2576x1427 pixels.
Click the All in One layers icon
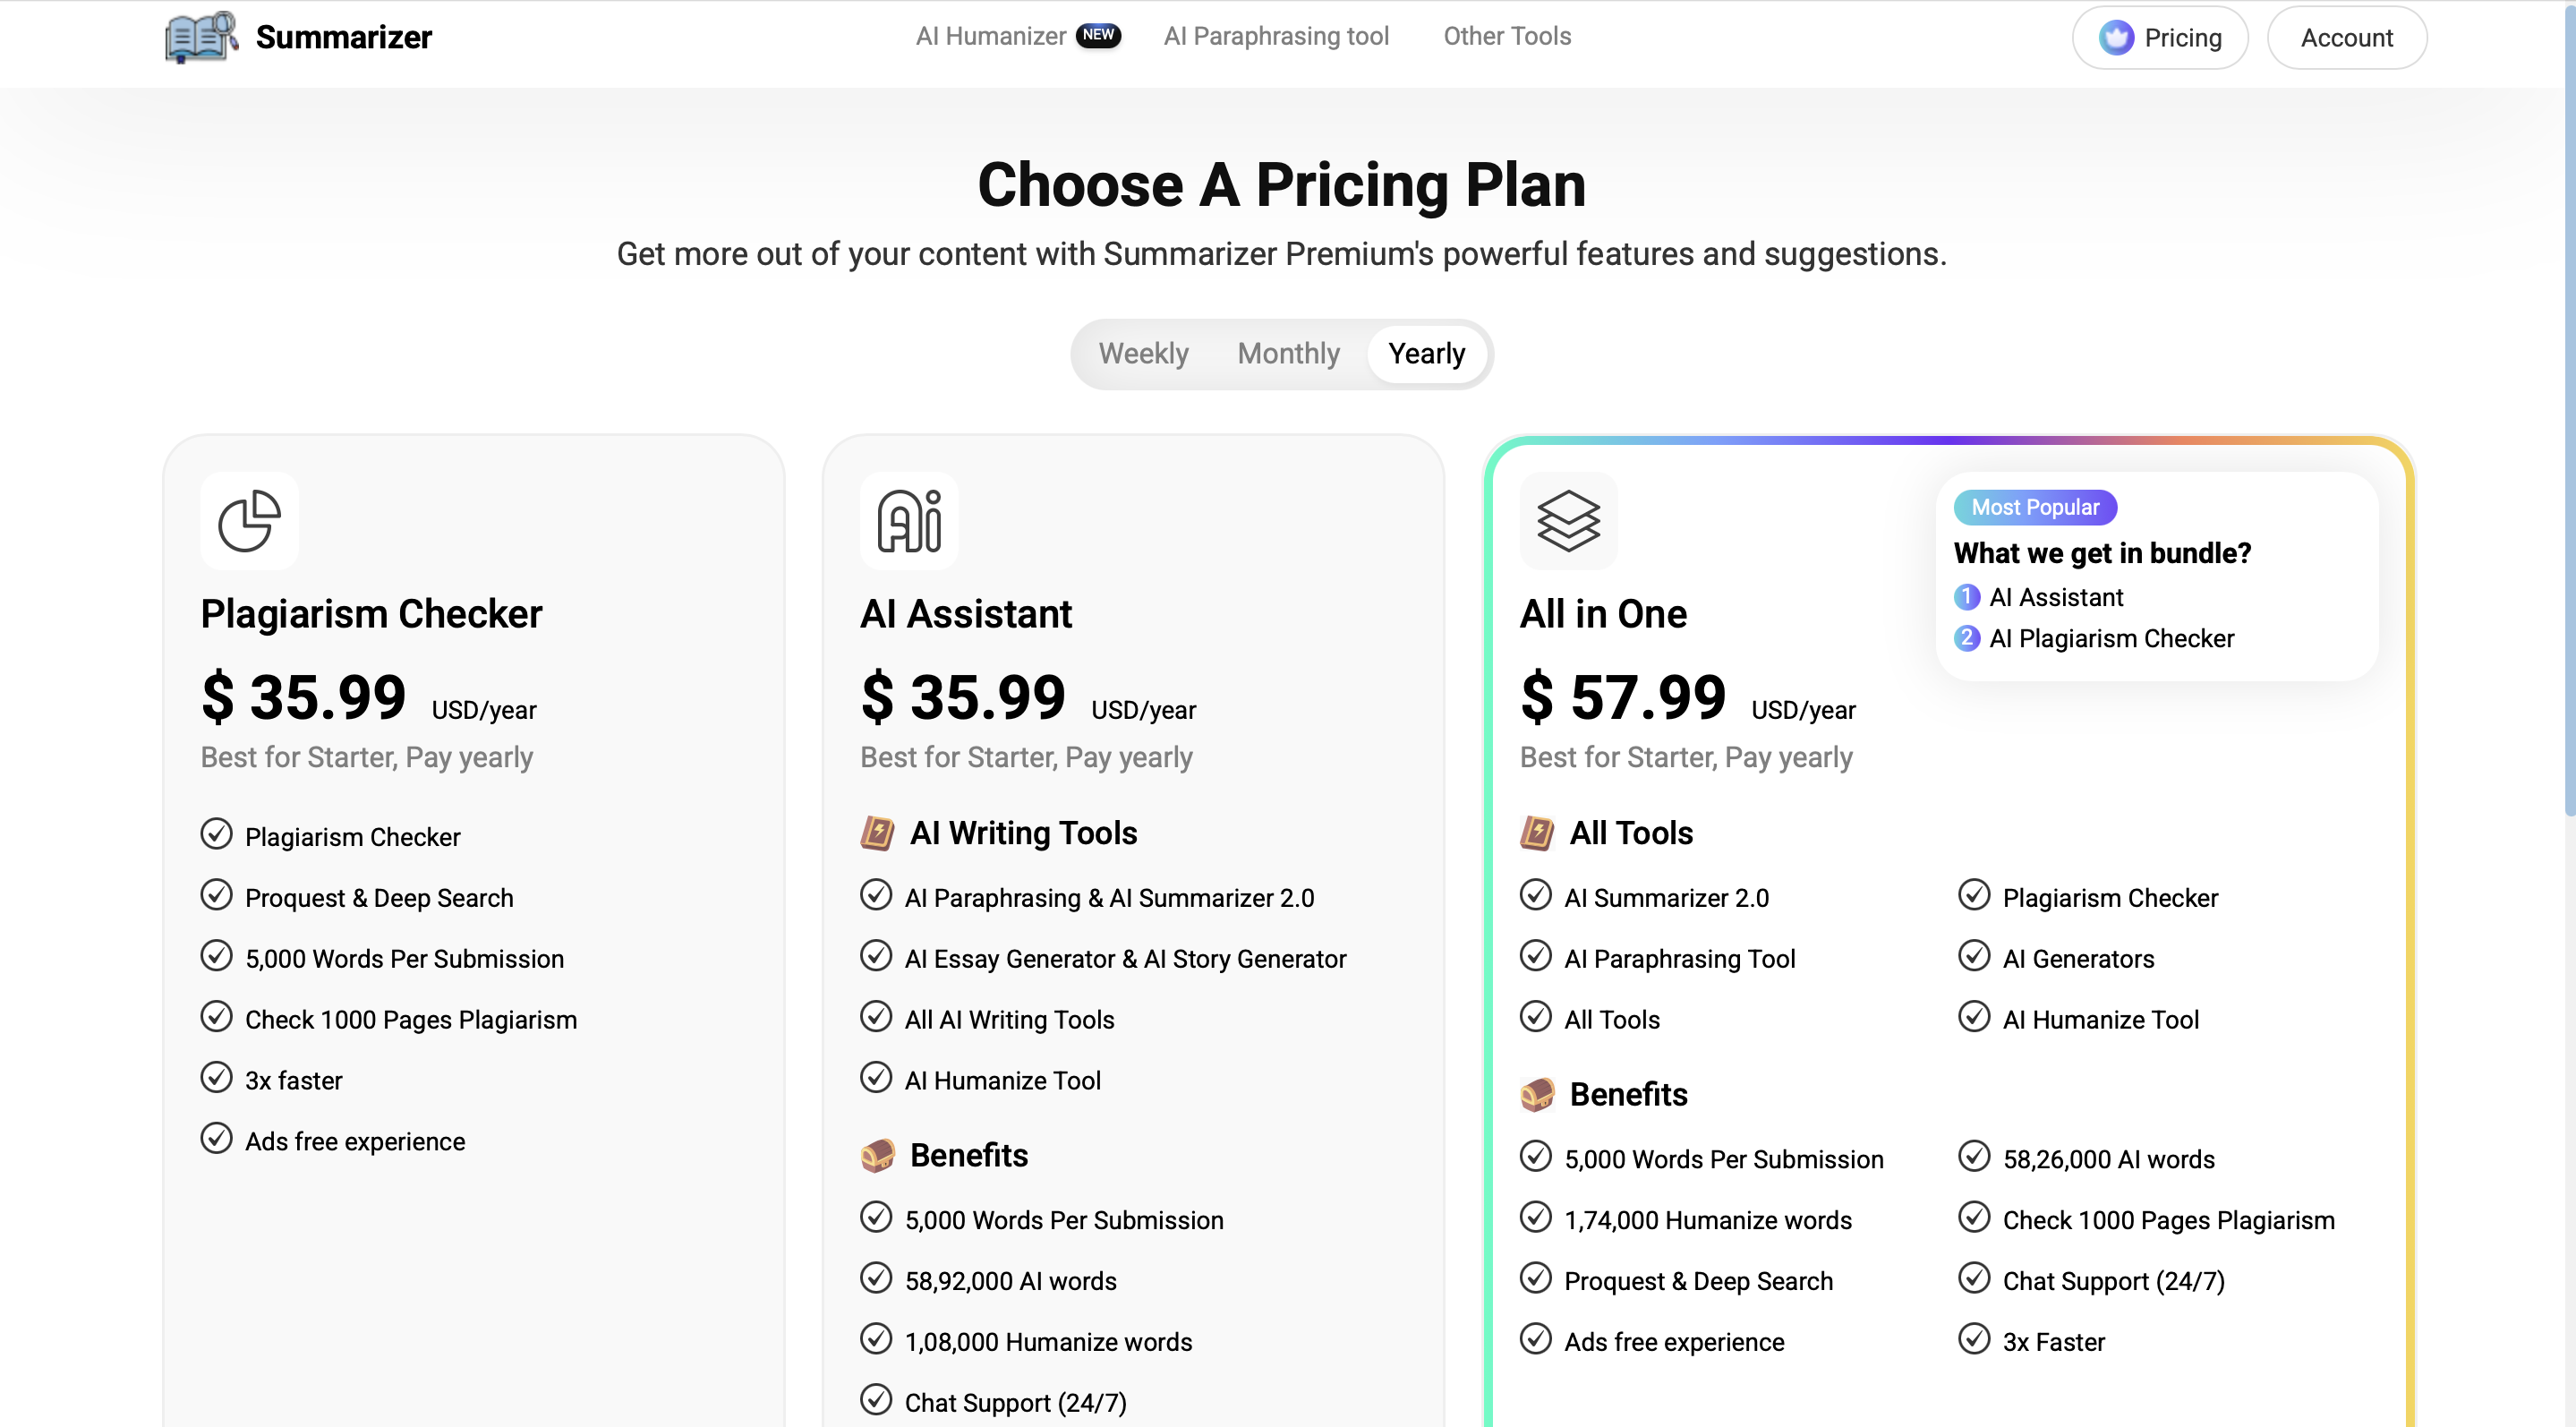coord(1568,521)
